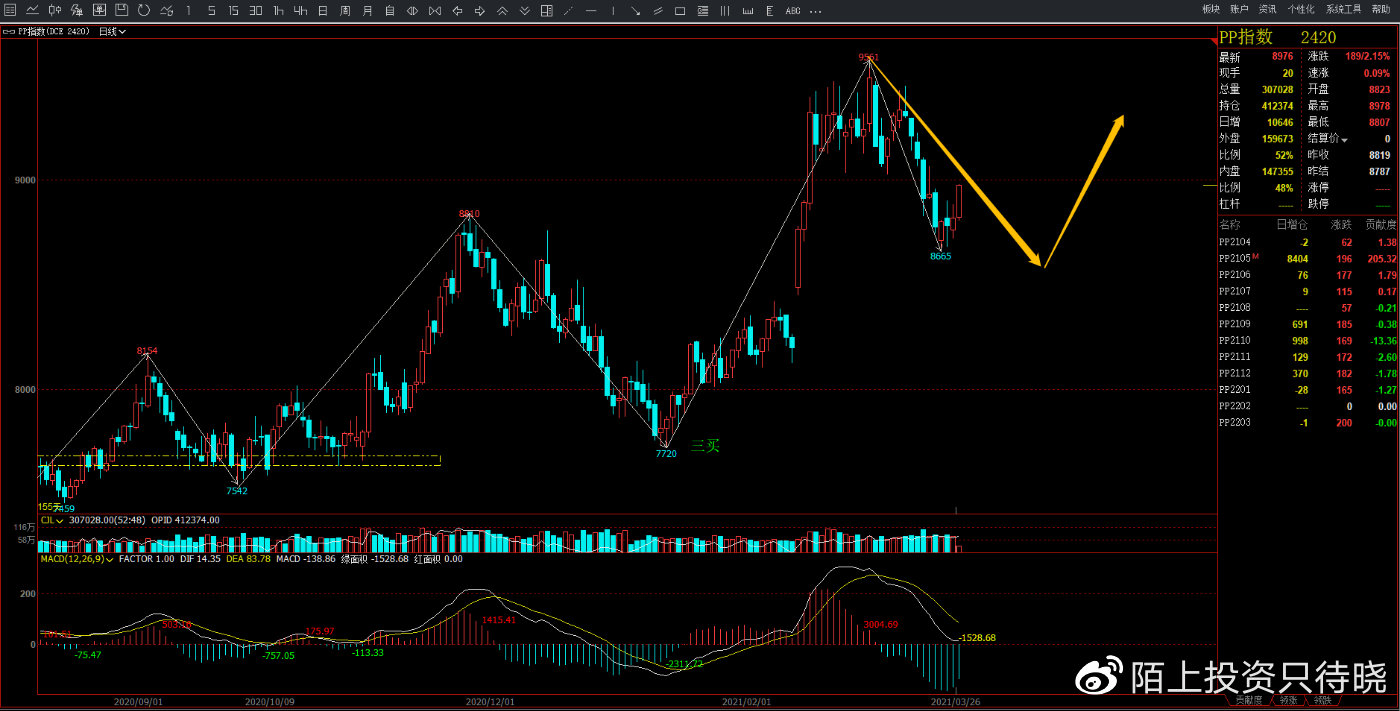Image resolution: width=1400 pixels, height=711 pixels.
Task: Select the rectangle drawing tool
Action: 680,10
